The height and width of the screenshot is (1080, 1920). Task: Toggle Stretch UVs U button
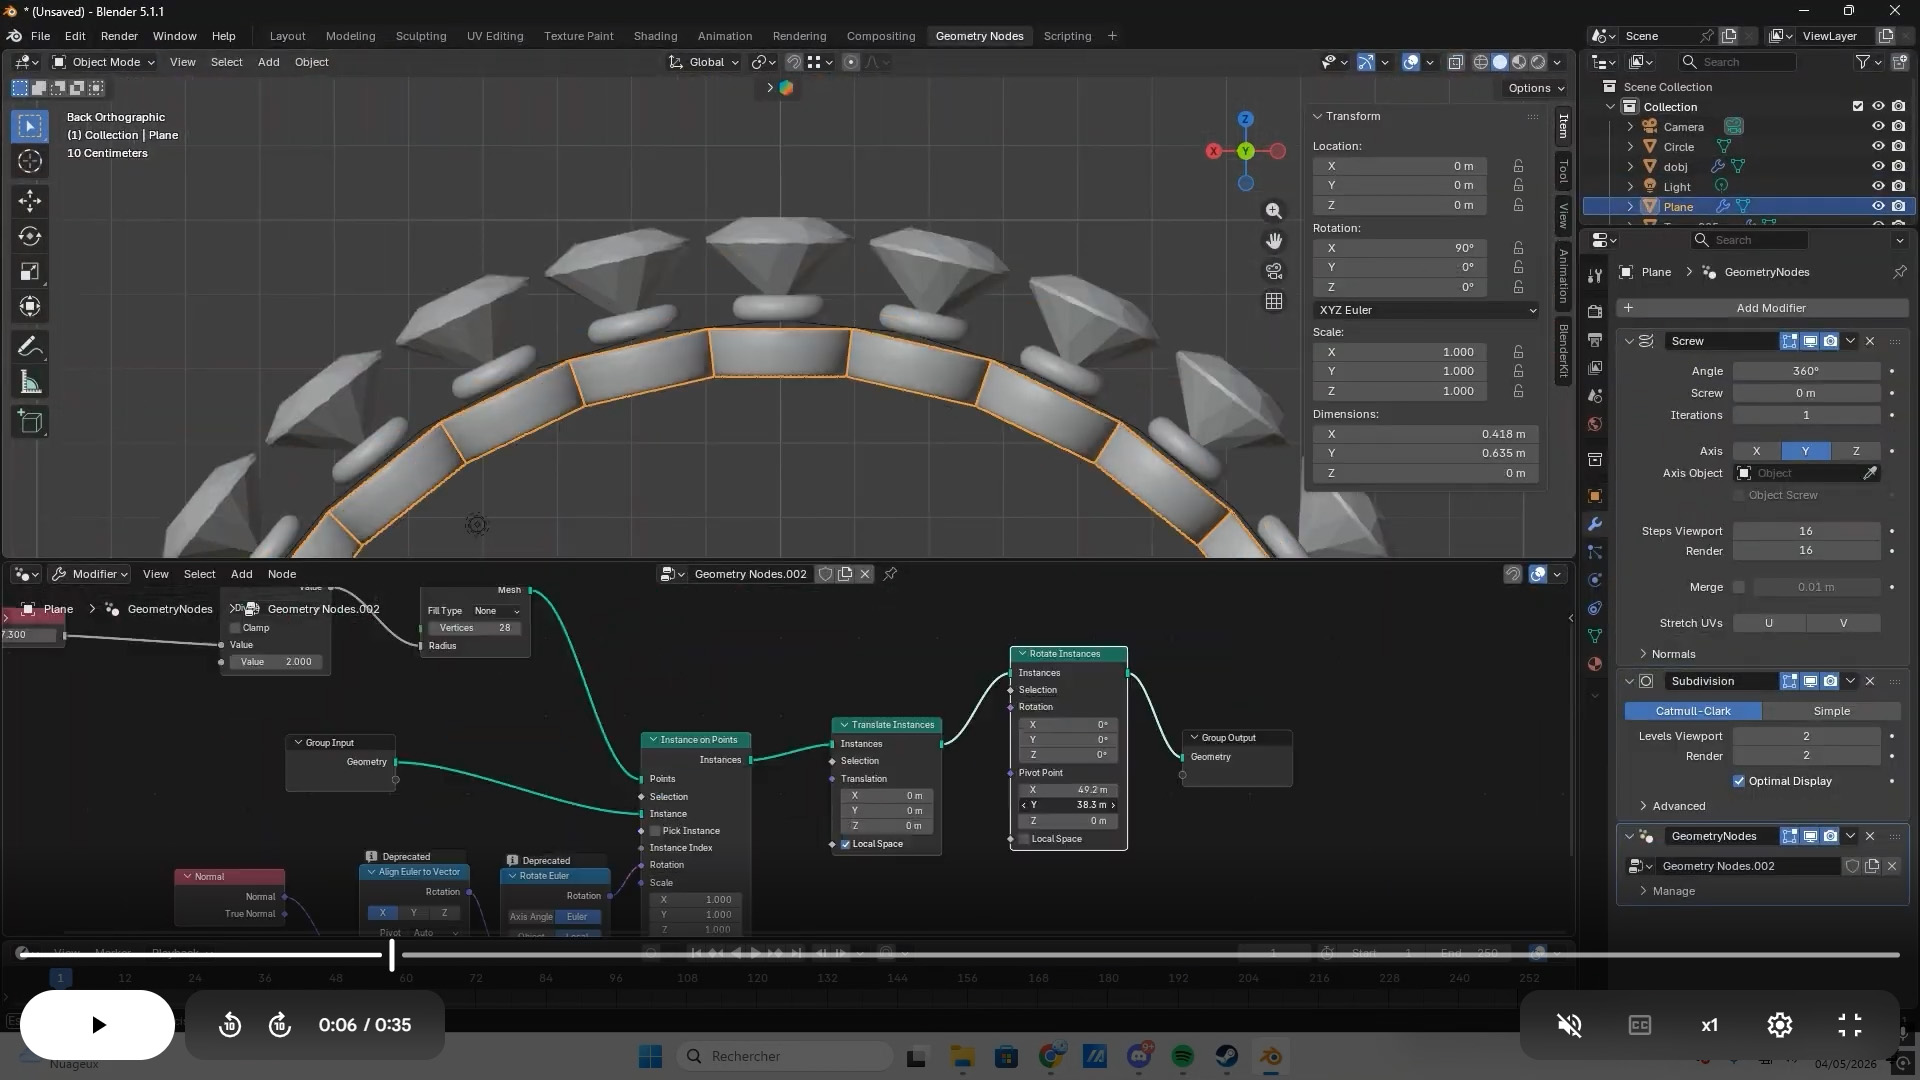(x=1768, y=623)
